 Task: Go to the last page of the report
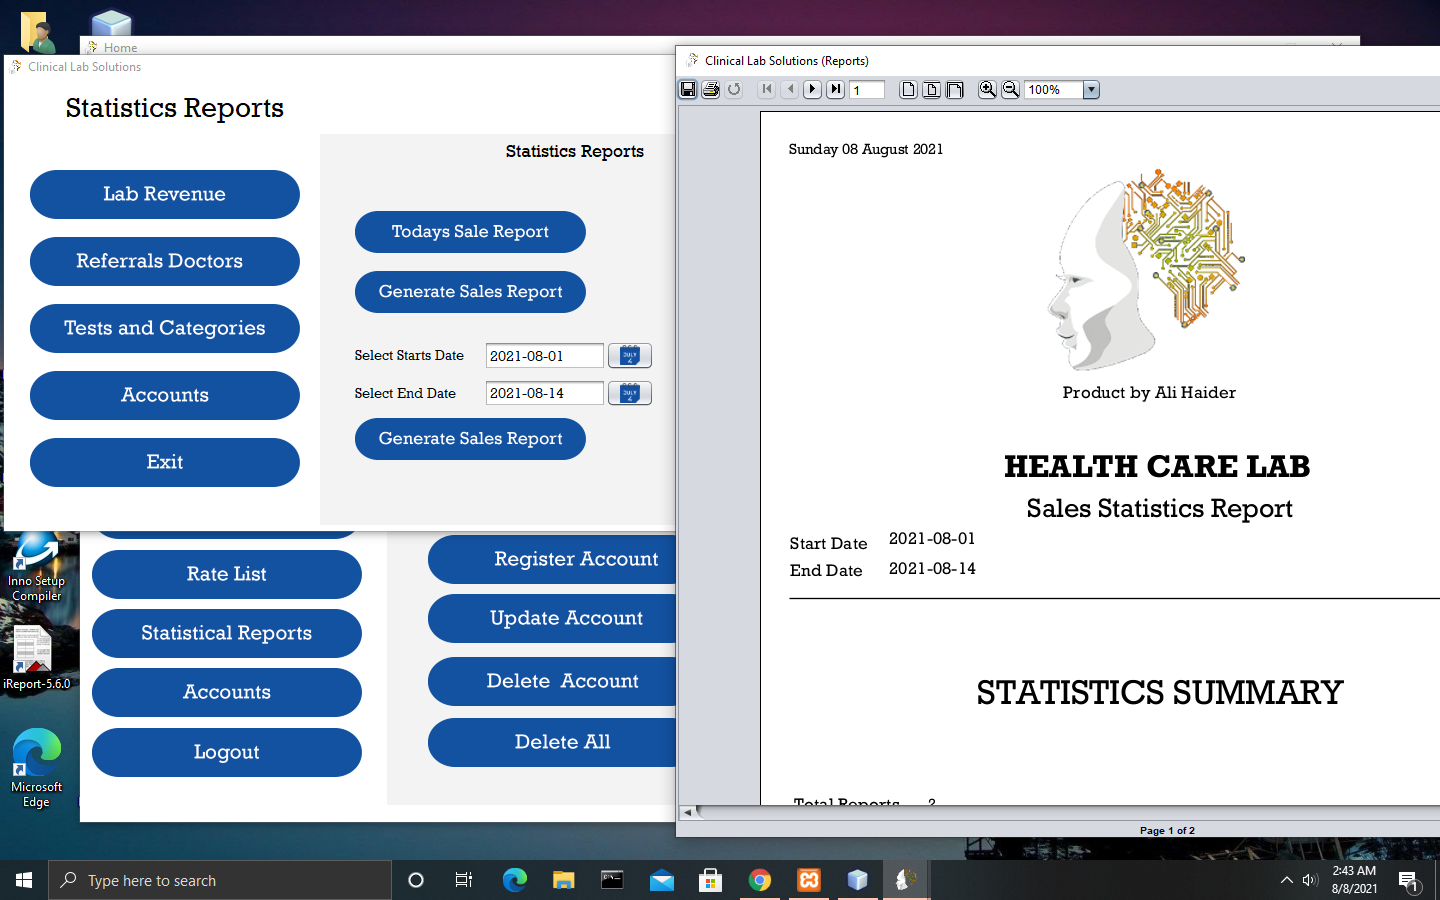(x=835, y=89)
